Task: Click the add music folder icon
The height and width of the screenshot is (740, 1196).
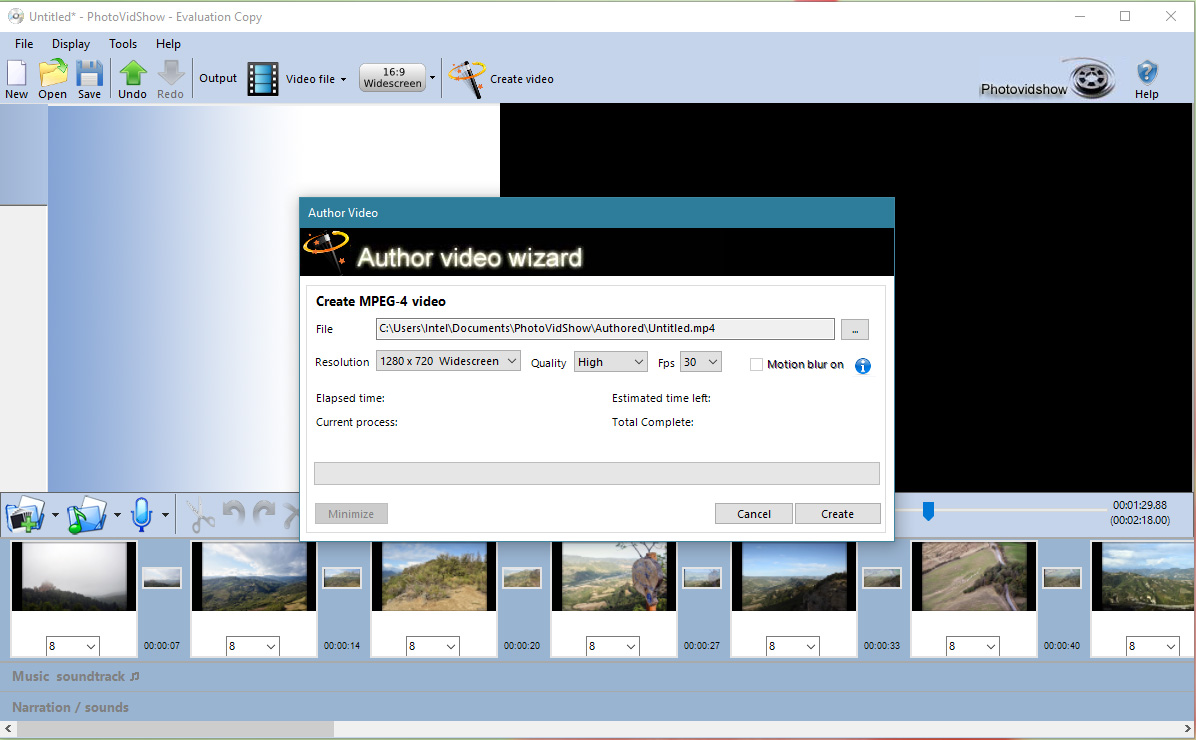Action: [x=86, y=516]
